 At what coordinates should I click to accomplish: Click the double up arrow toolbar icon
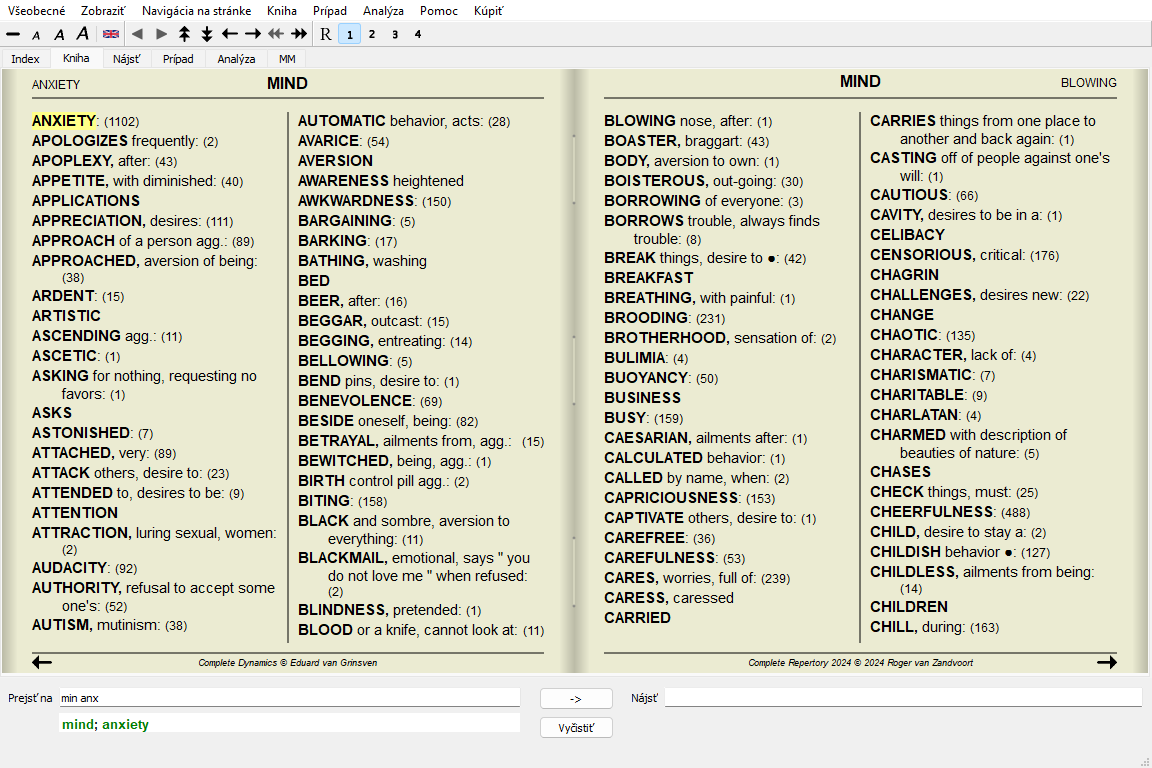[x=184, y=34]
